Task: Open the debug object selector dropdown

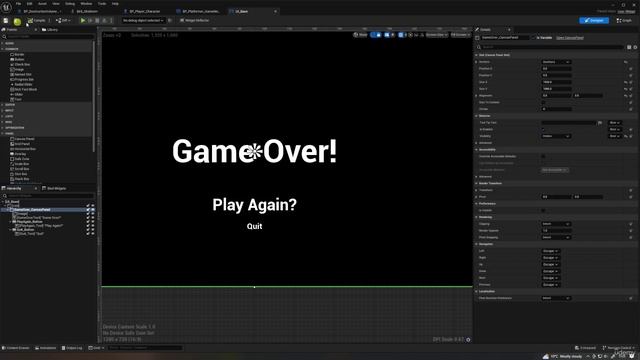Action: 143,20
